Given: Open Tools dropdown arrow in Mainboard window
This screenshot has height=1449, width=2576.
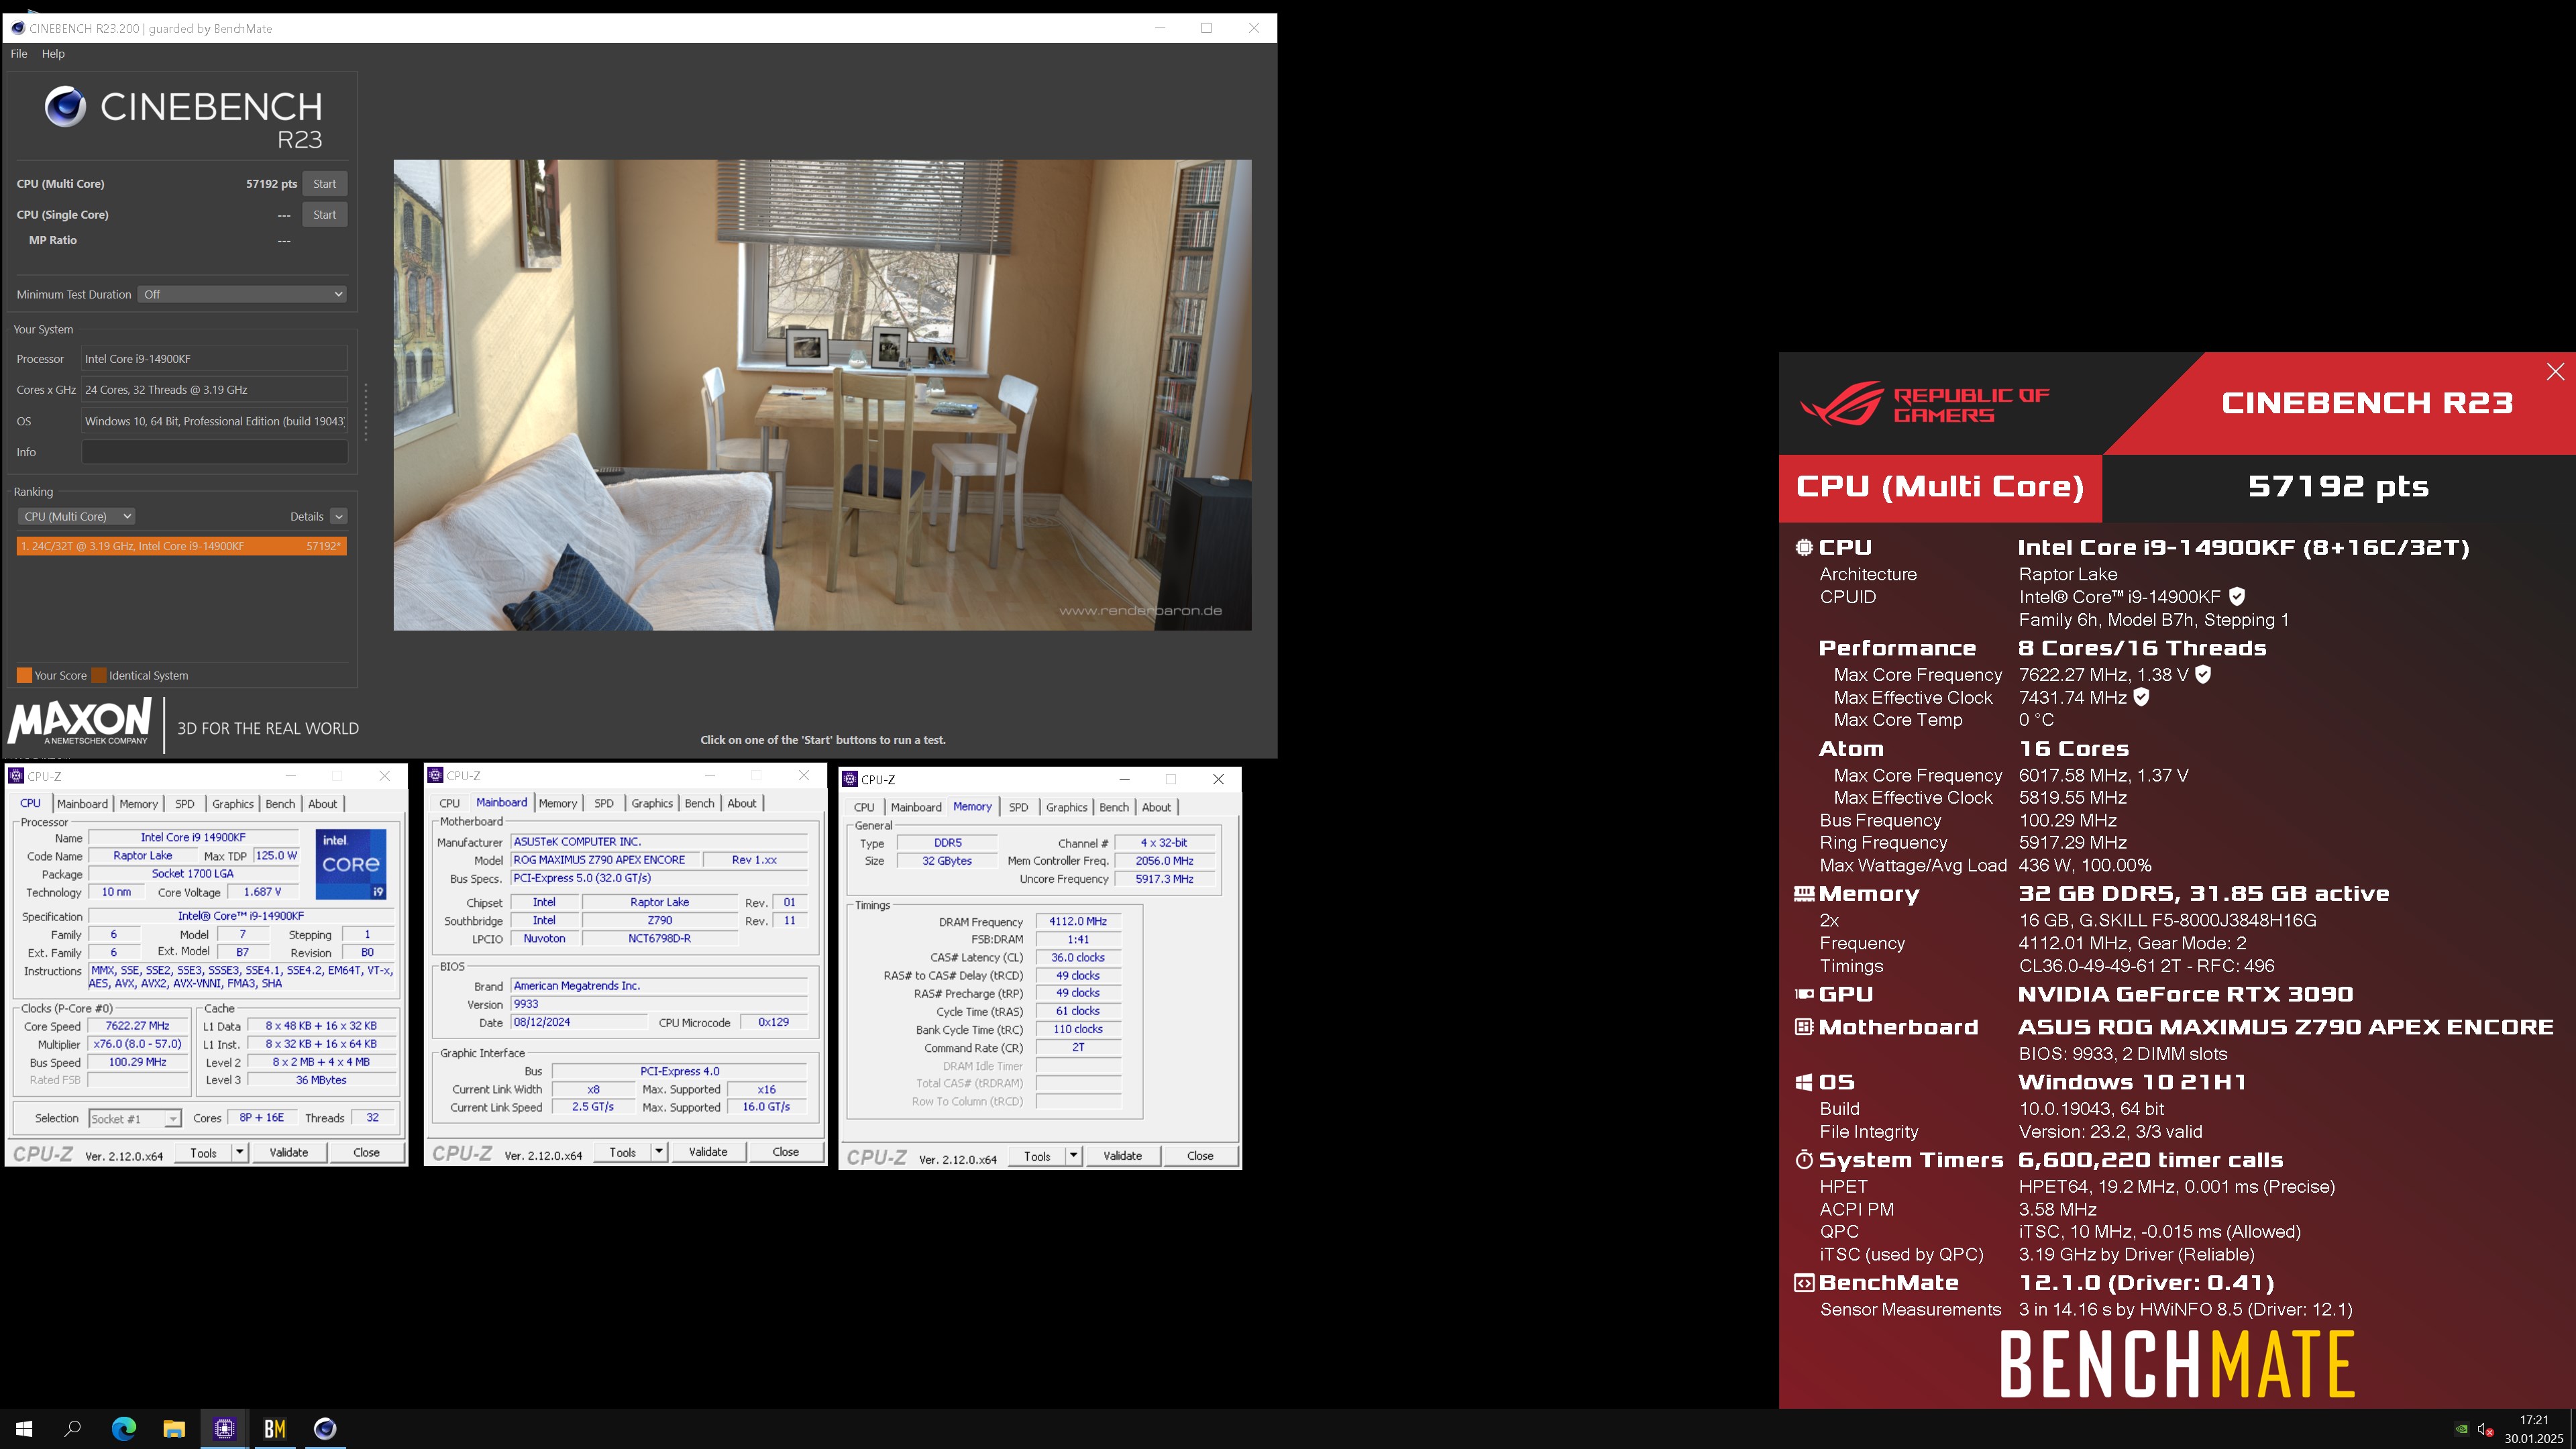Looking at the screenshot, I should [659, 1152].
